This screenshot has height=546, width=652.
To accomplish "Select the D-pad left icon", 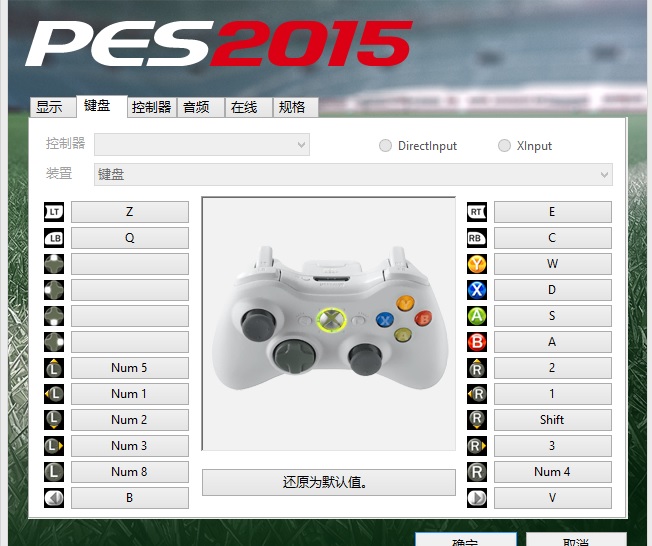I will [54, 290].
